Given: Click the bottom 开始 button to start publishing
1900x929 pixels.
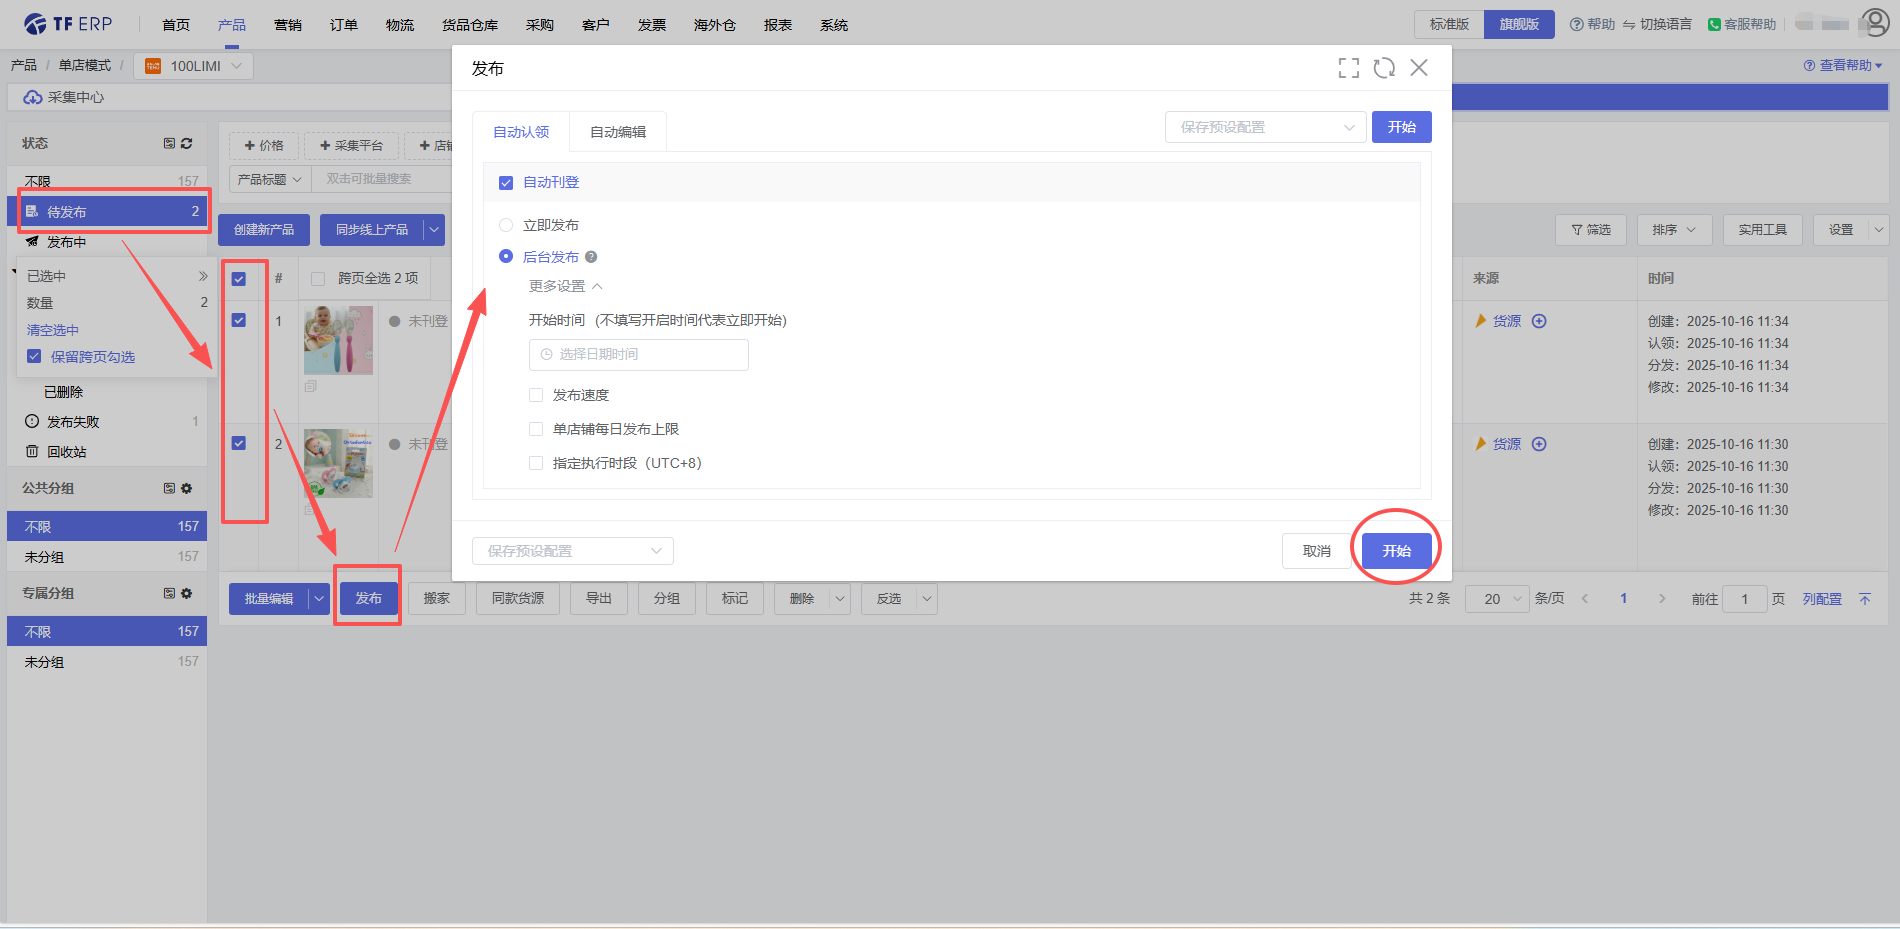Looking at the screenshot, I should coord(1396,551).
